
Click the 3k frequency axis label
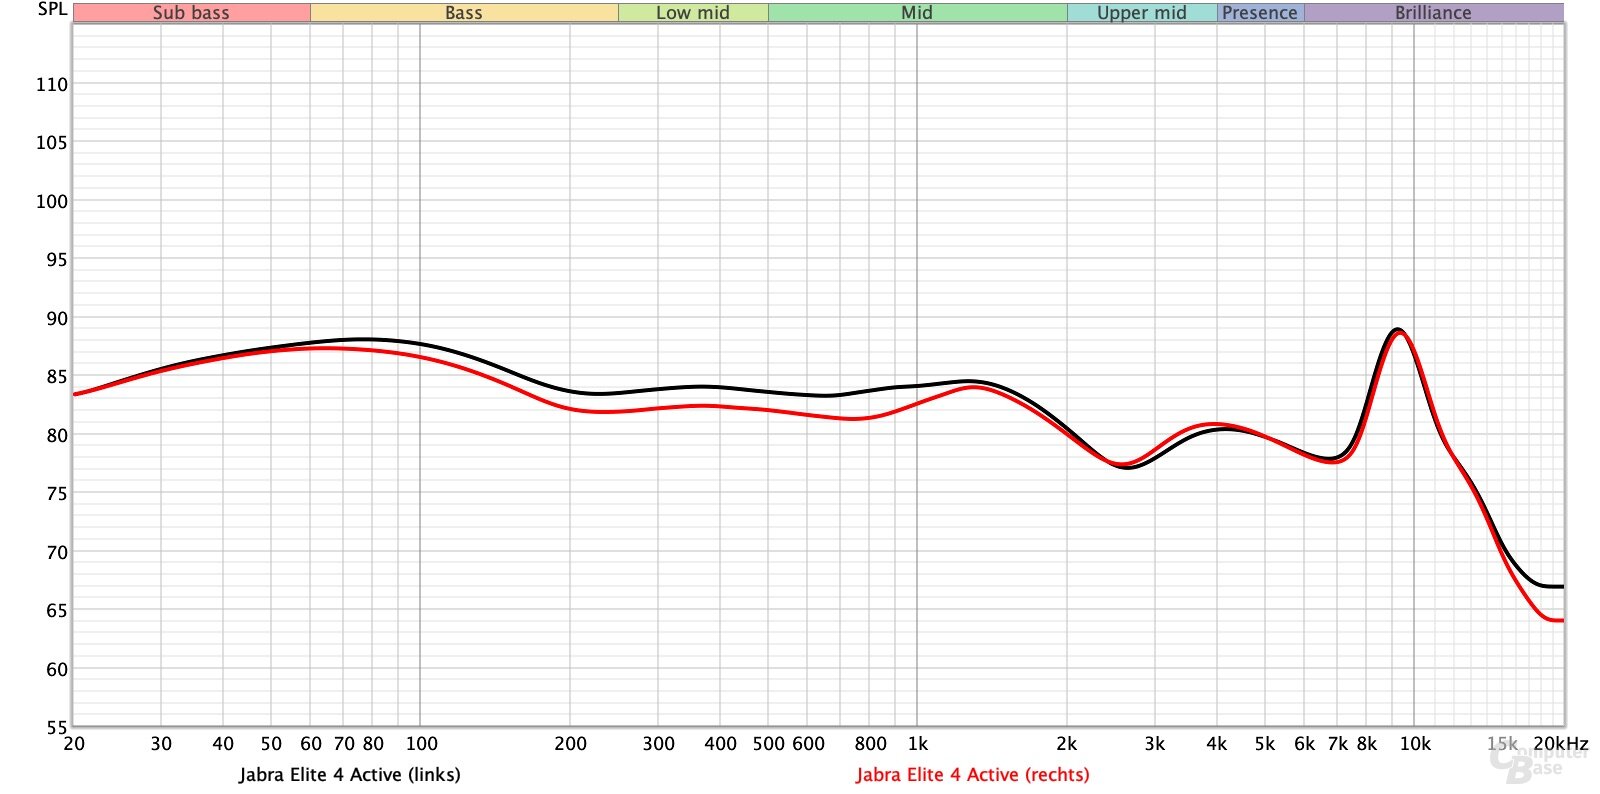[1155, 743]
